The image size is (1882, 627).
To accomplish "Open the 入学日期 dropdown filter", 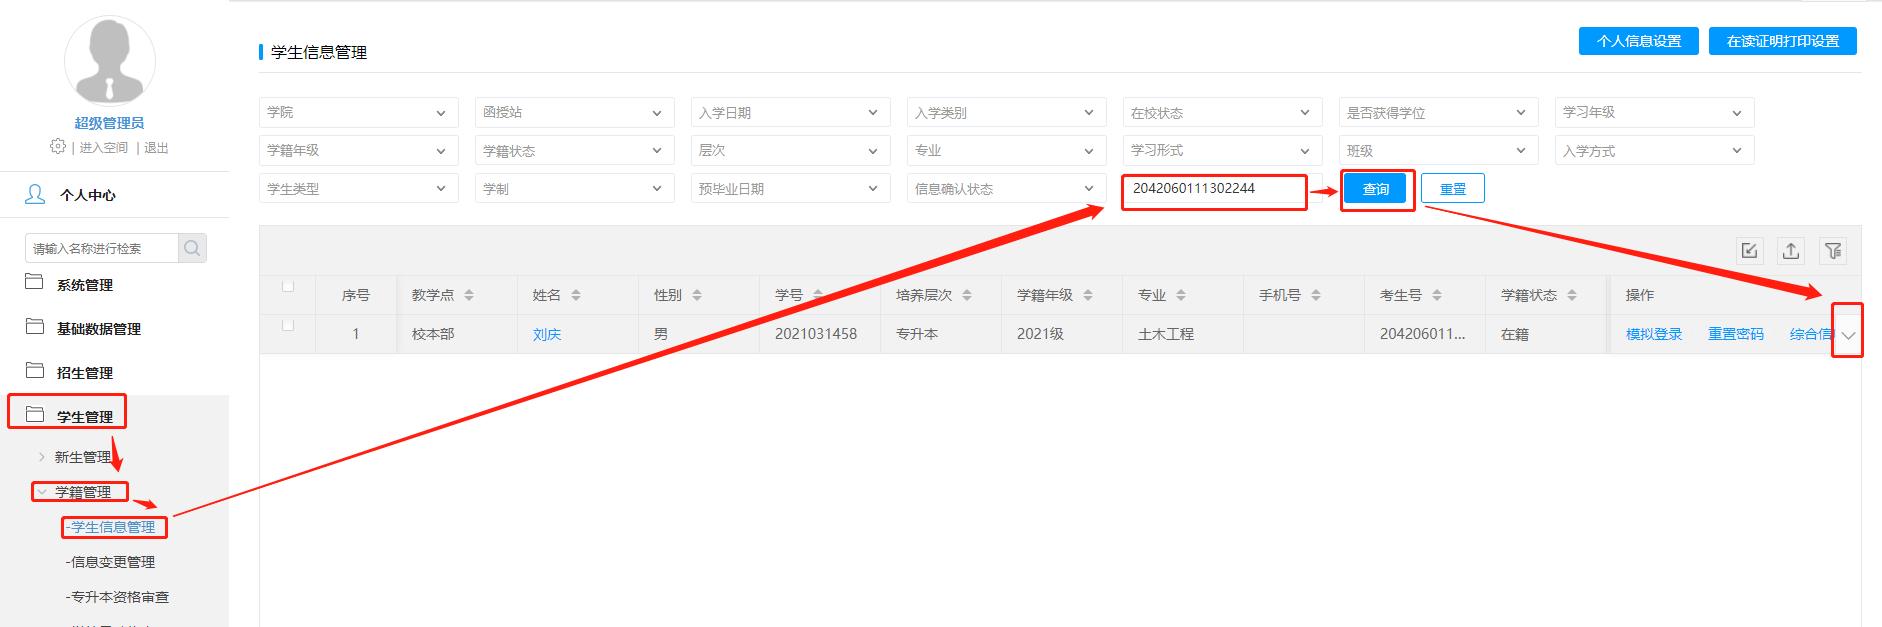I will [x=790, y=113].
